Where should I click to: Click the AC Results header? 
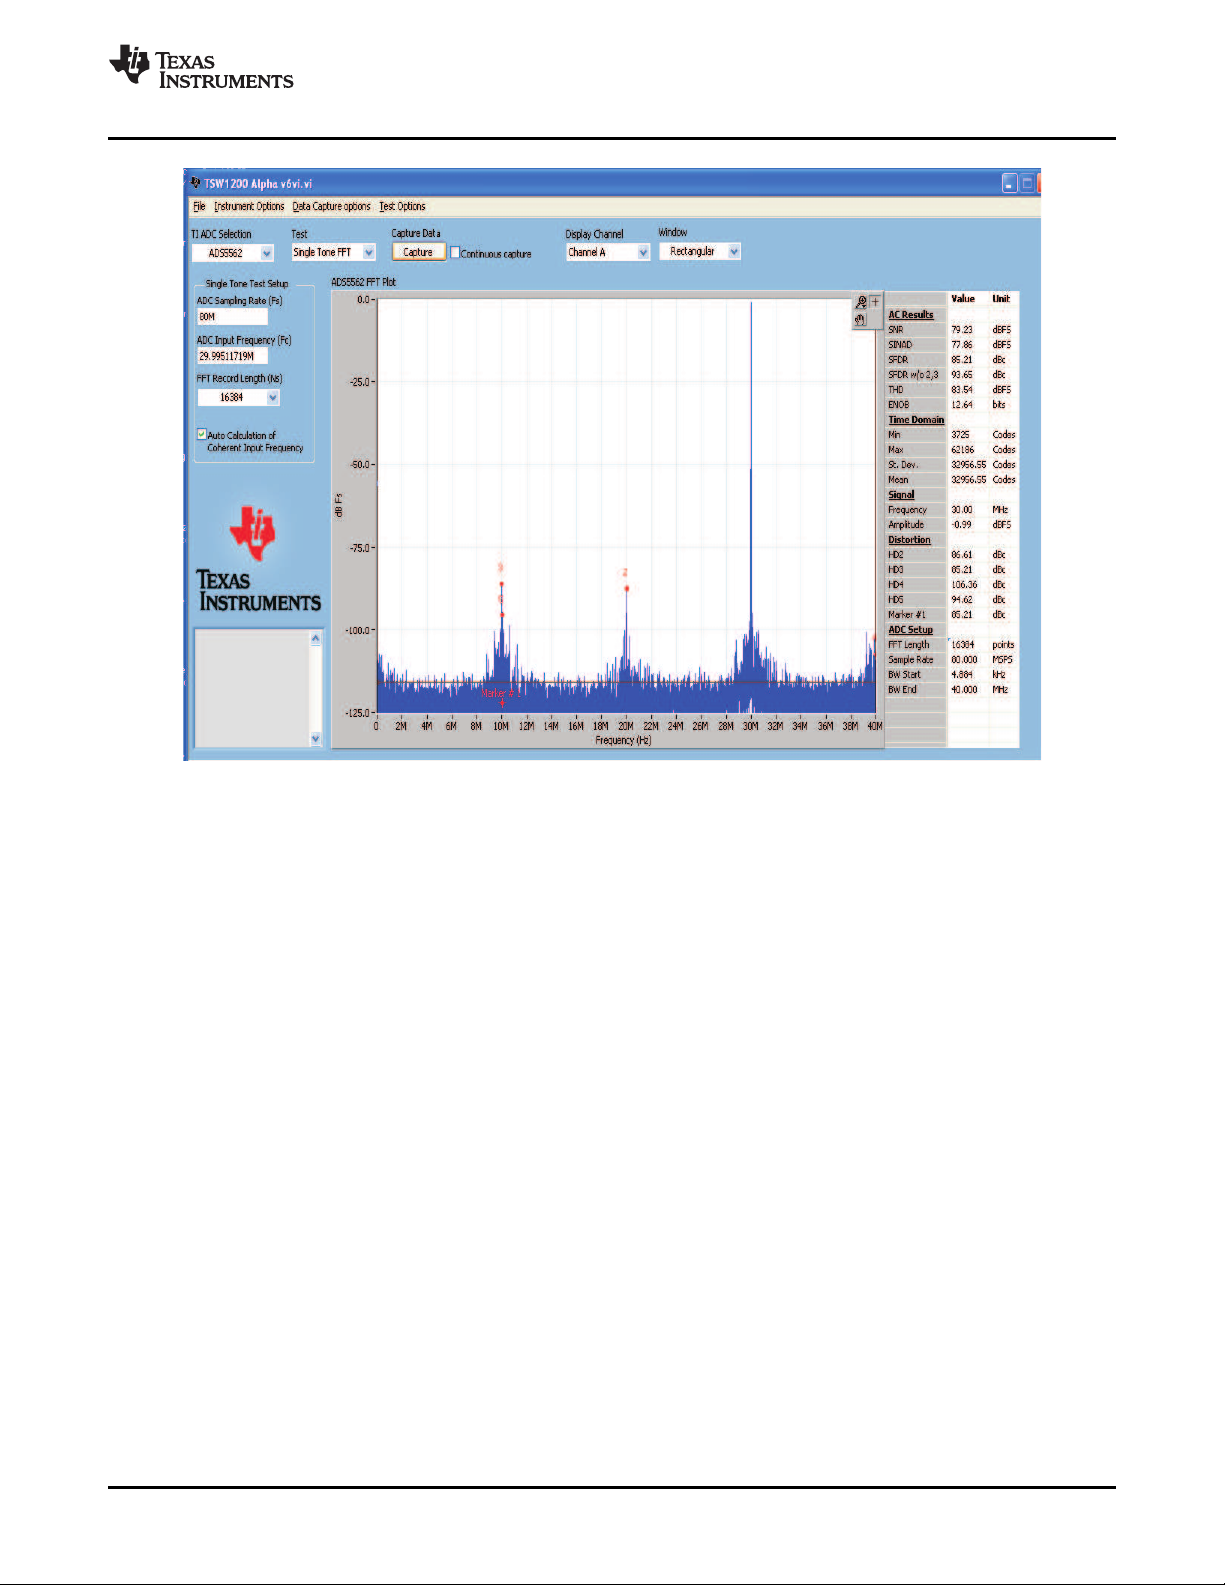[911, 315]
